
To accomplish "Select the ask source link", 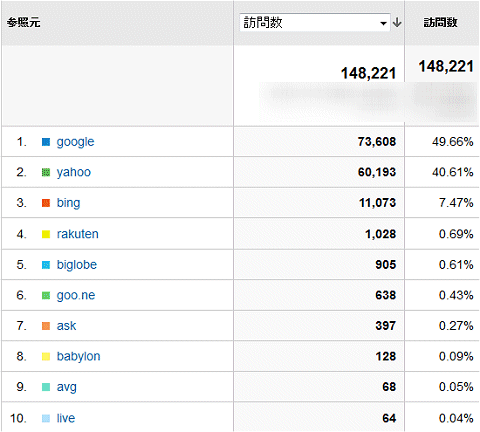I will [66, 326].
